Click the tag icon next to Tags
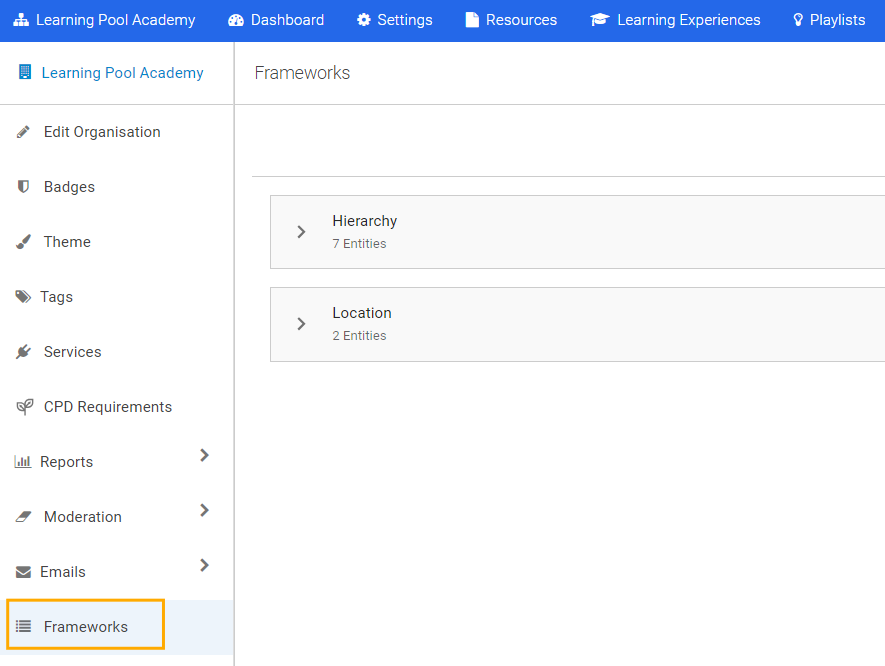The image size is (885, 666). tap(22, 296)
